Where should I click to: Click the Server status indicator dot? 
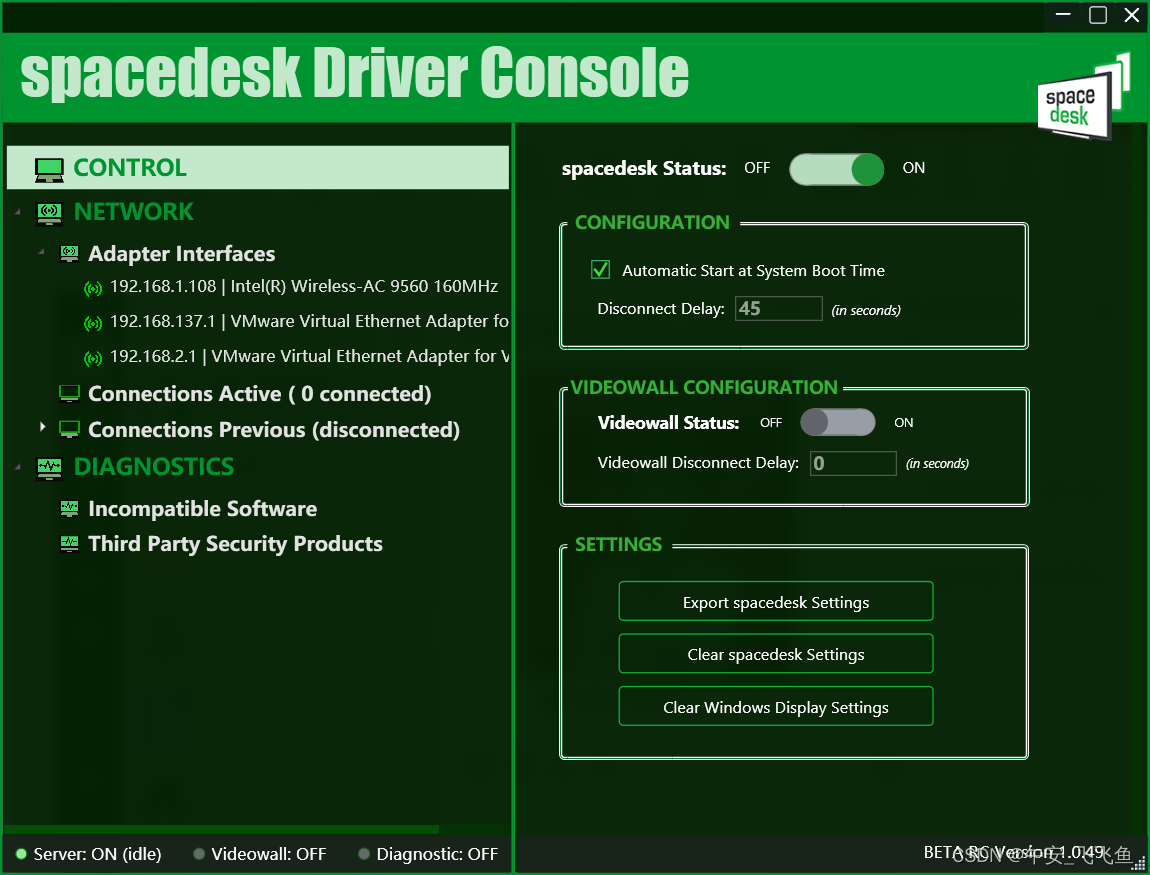pos(21,854)
